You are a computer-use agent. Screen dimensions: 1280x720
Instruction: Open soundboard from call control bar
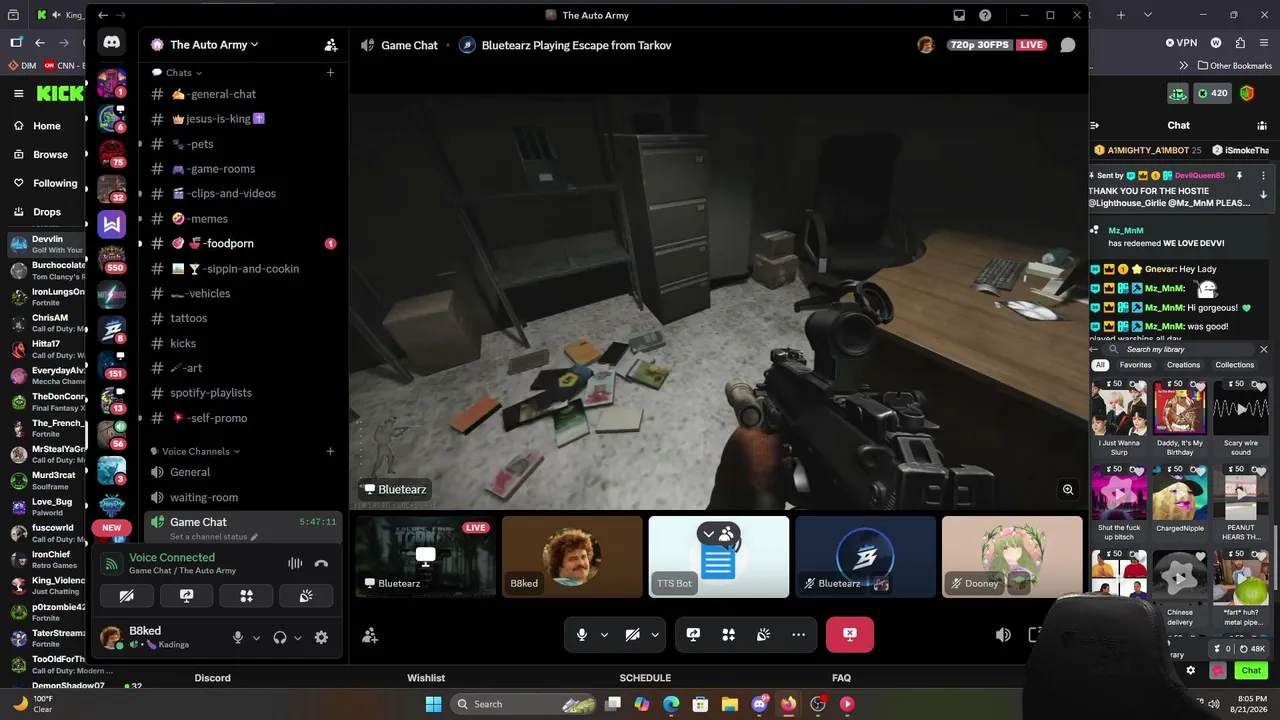pyautogui.click(x=763, y=634)
